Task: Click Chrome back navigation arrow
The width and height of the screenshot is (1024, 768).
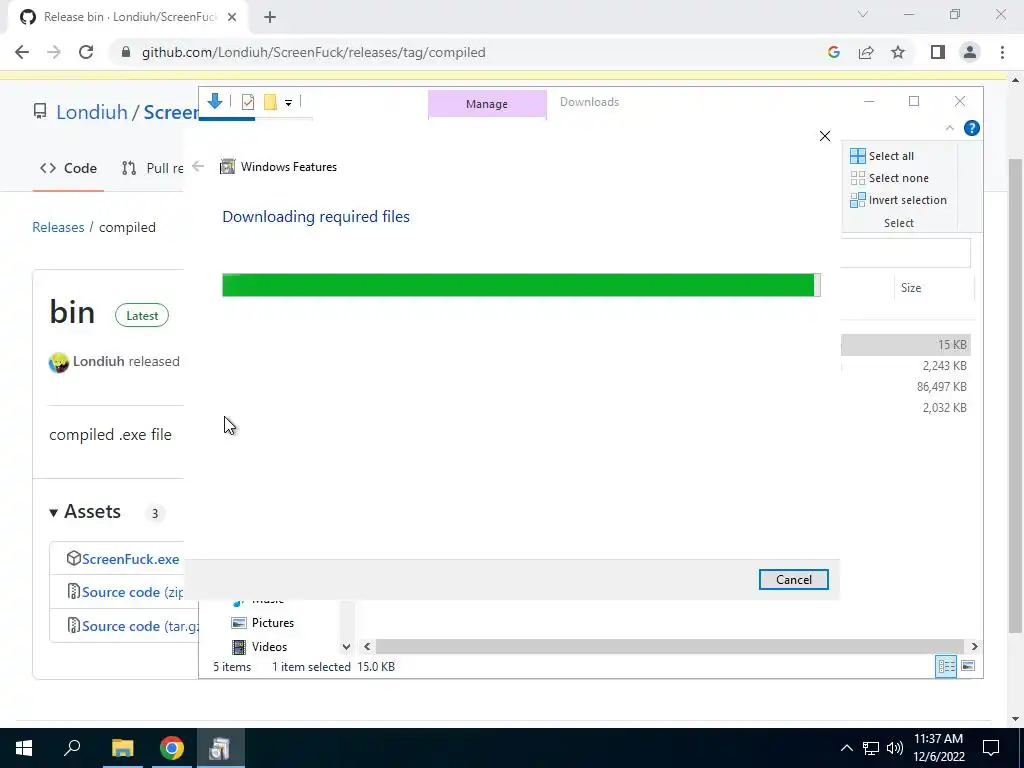Action: pyautogui.click(x=22, y=52)
